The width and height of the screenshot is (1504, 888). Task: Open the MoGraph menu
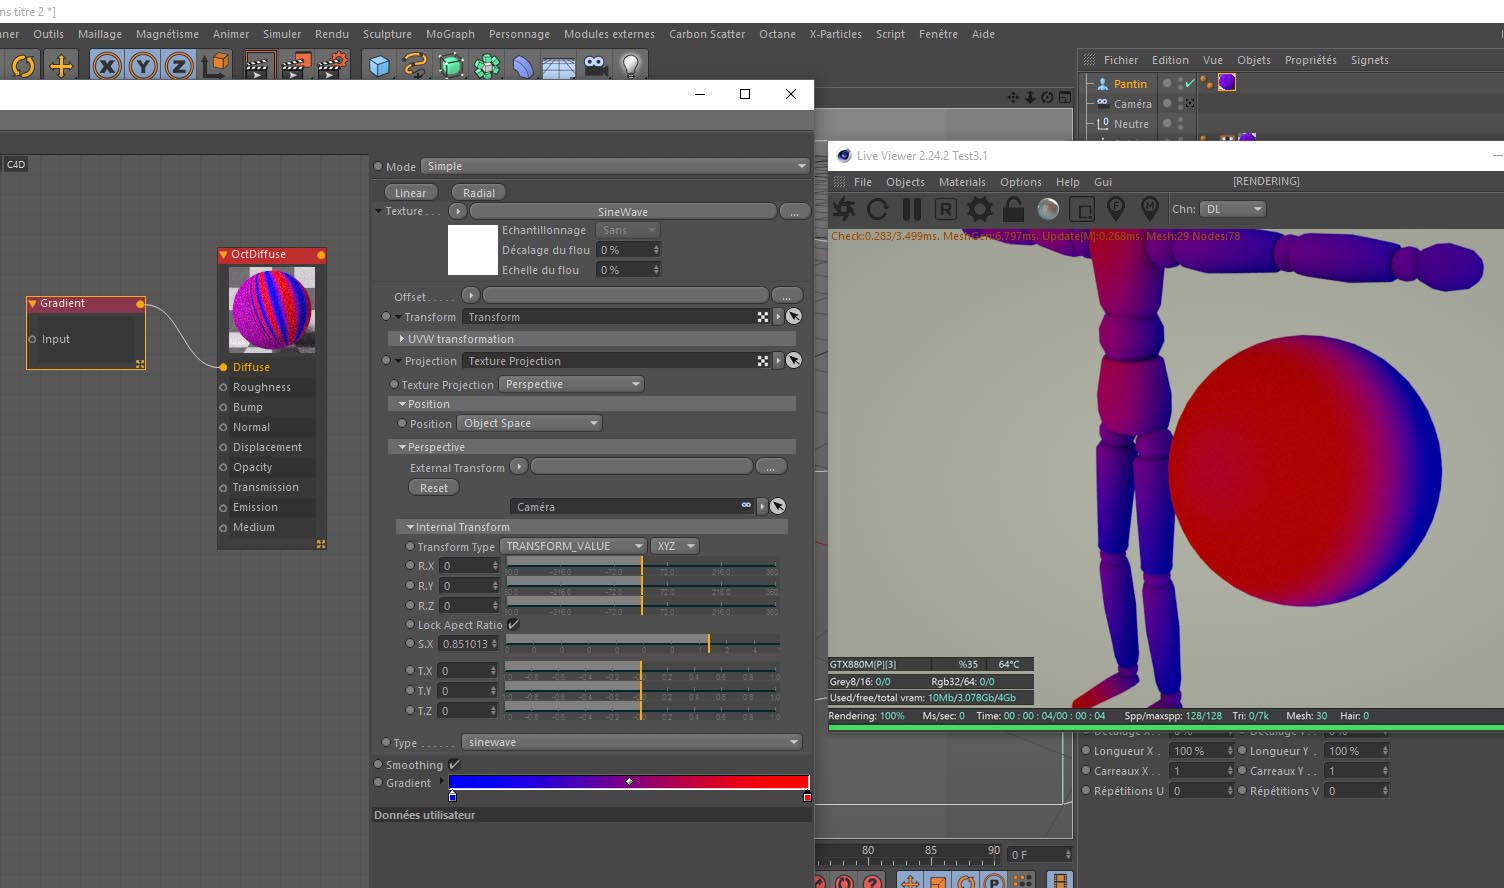(x=450, y=34)
